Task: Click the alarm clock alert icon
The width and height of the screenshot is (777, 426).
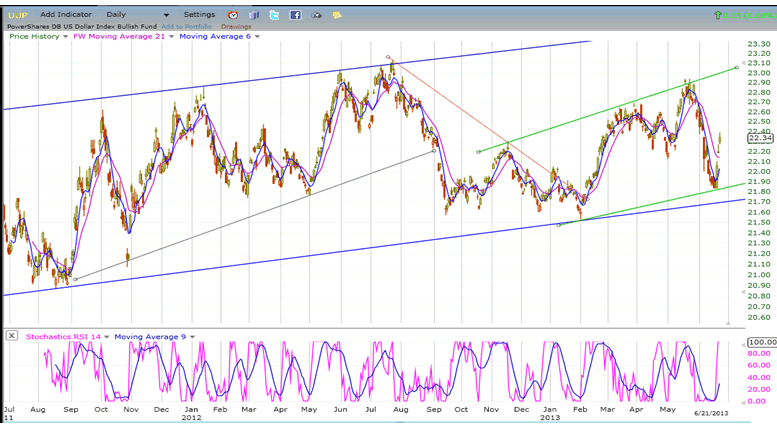Action: click(233, 15)
